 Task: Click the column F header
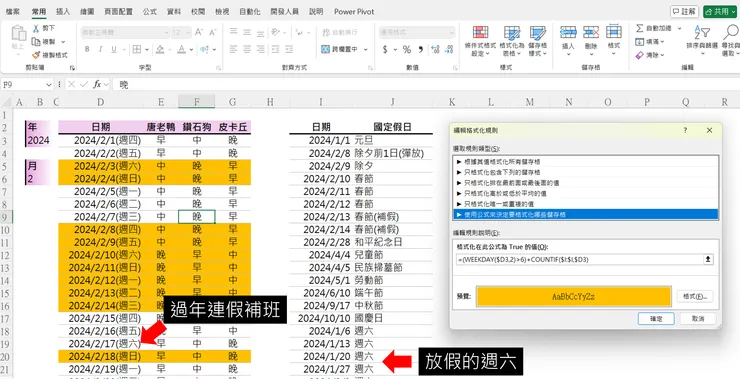pyautogui.click(x=197, y=101)
